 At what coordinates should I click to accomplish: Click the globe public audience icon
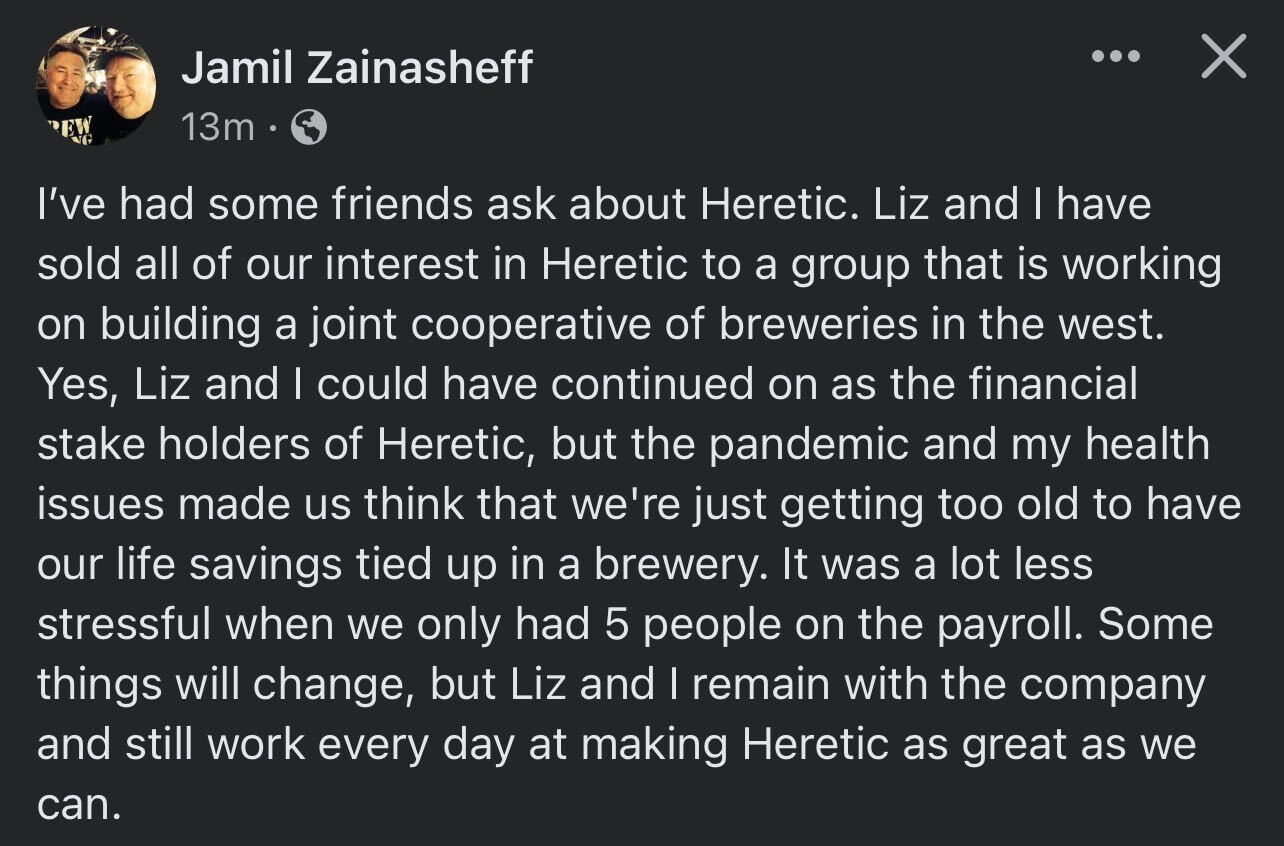[308, 127]
